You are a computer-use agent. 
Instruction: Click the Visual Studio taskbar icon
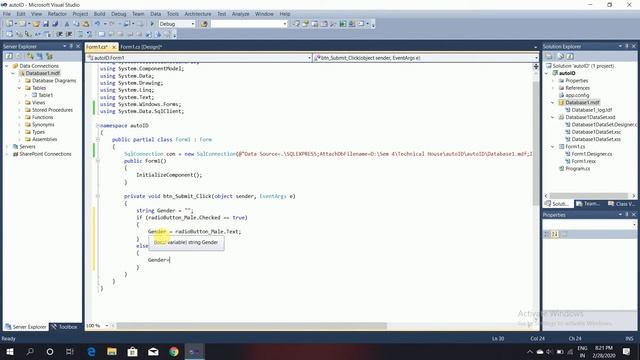(194, 351)
